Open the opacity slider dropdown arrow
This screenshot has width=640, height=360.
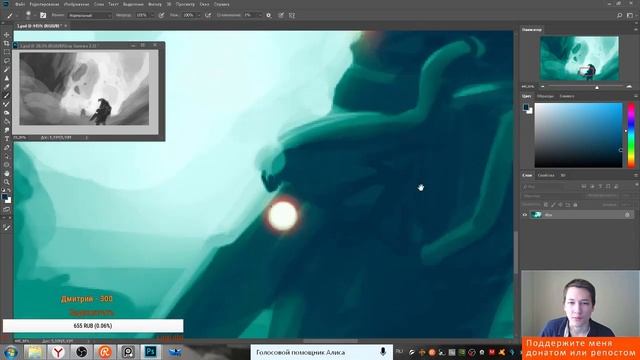(152, 15)
